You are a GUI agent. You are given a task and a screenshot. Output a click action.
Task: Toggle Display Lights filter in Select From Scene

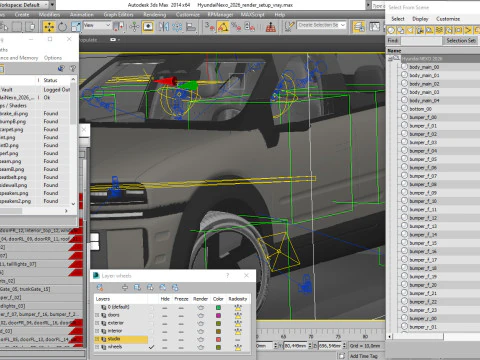coord(410,31)
